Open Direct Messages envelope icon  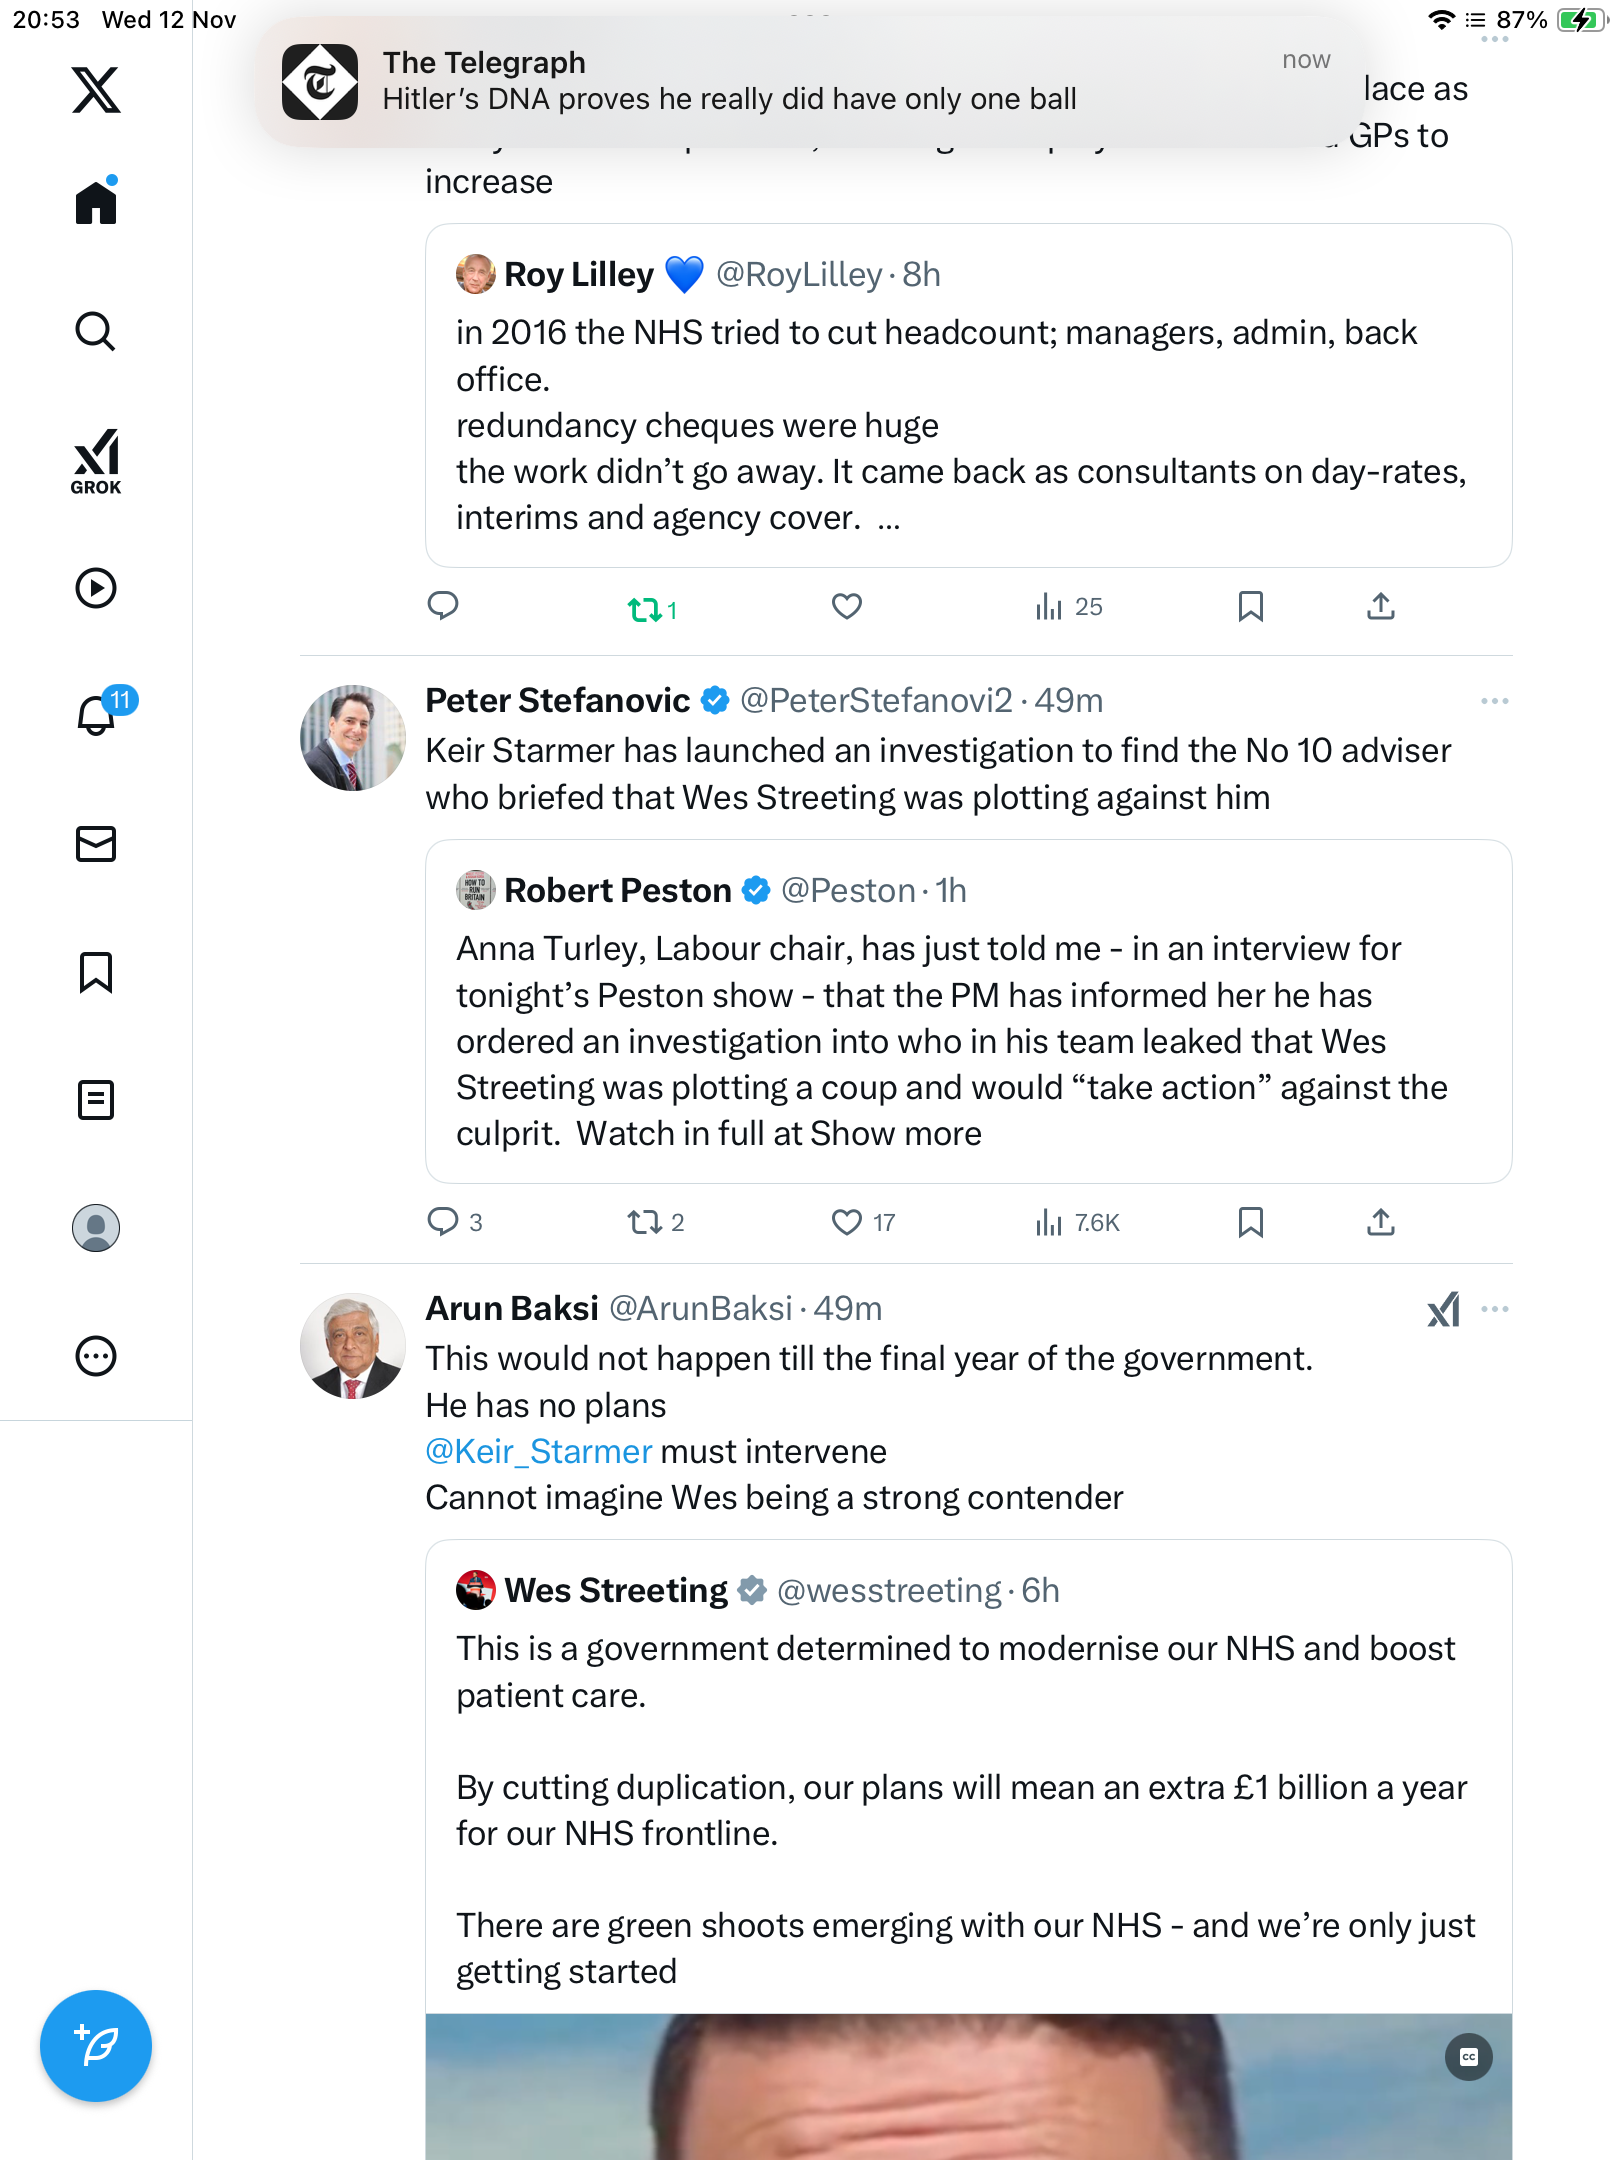point(96,843)
